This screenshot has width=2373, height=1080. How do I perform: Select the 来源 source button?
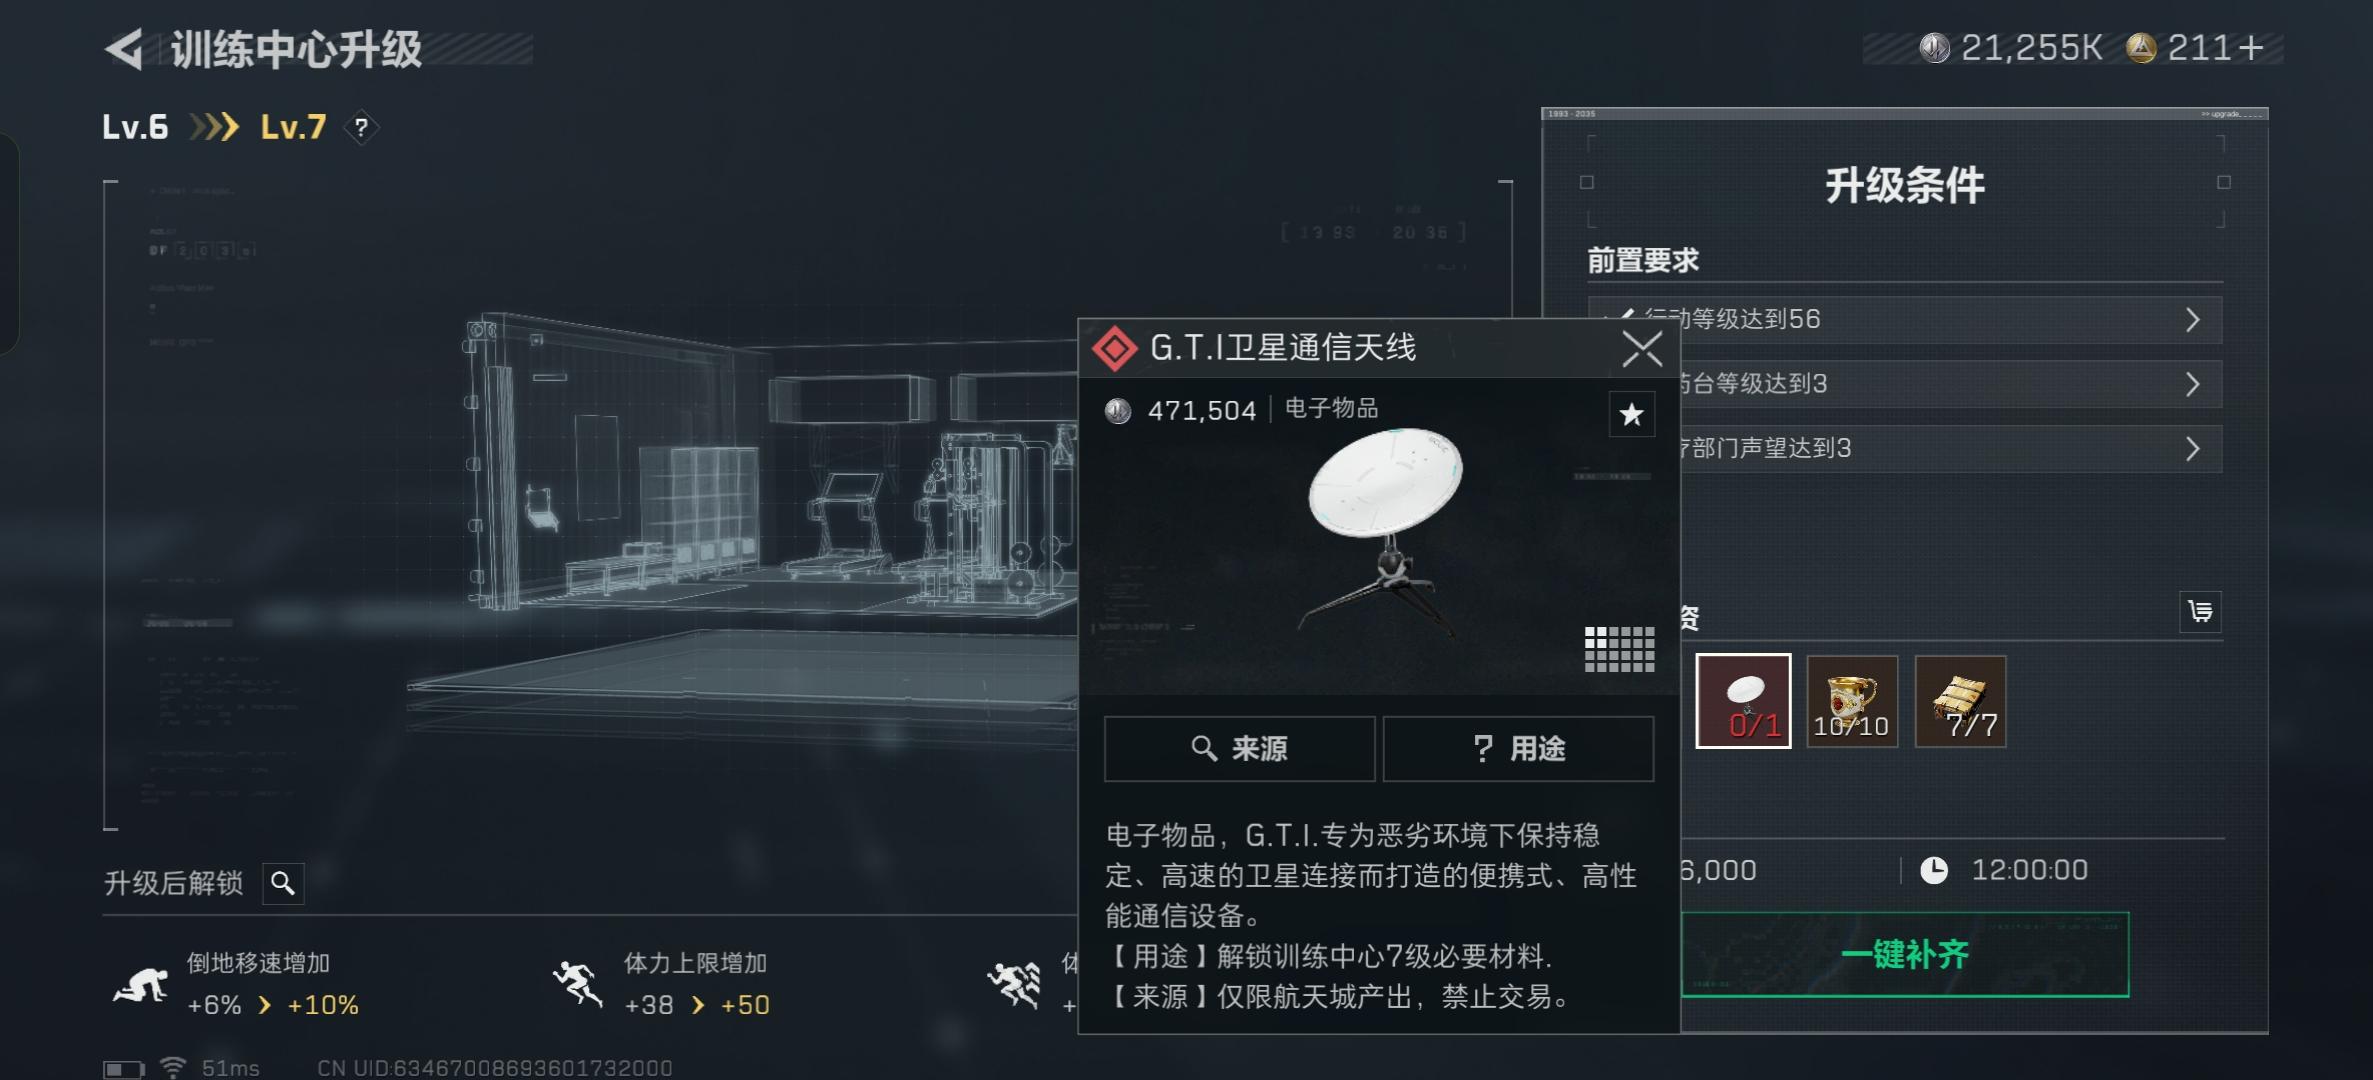click(x=1239, y=748)
